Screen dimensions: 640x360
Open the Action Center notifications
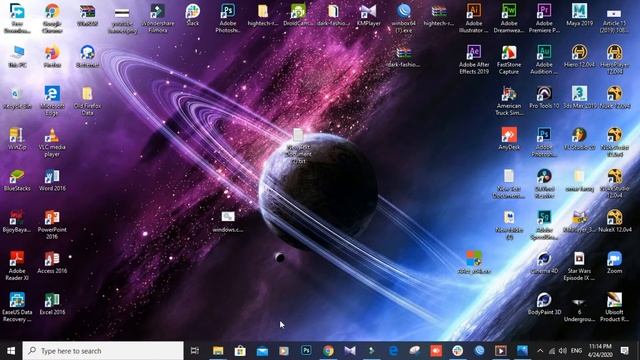(624, 351)
